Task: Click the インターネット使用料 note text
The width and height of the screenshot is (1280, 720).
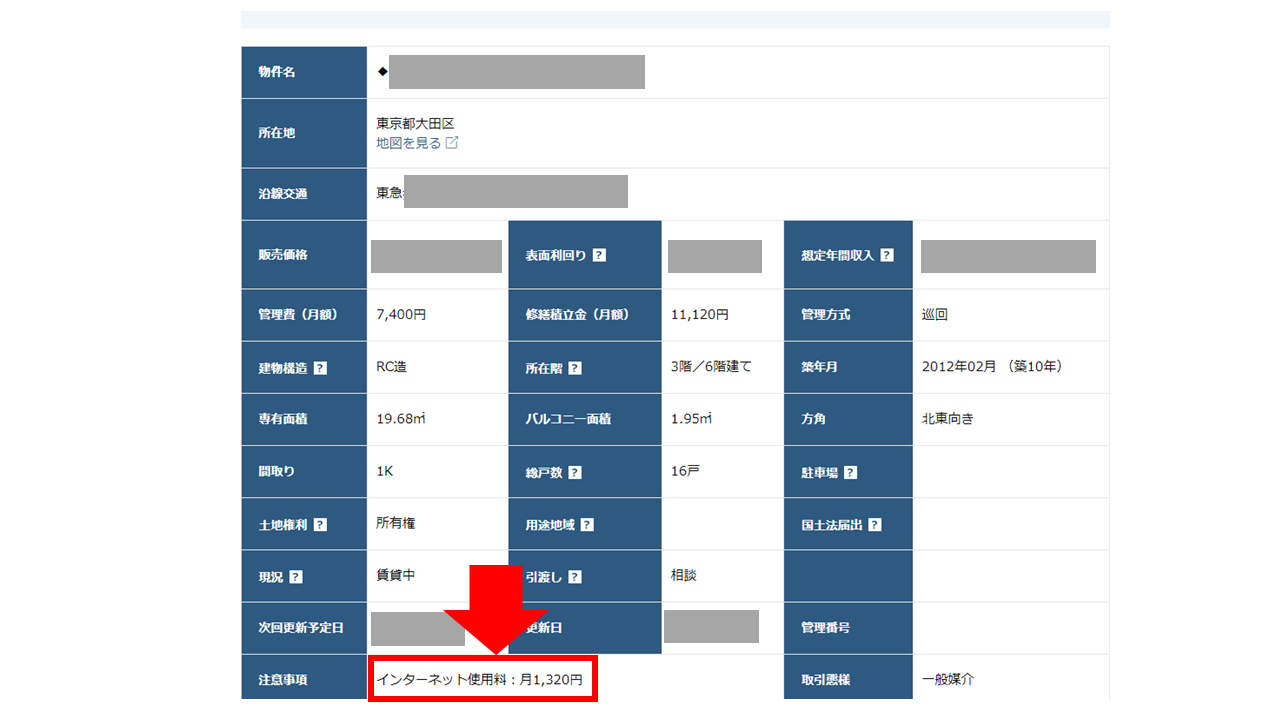Action: [478, 680]
